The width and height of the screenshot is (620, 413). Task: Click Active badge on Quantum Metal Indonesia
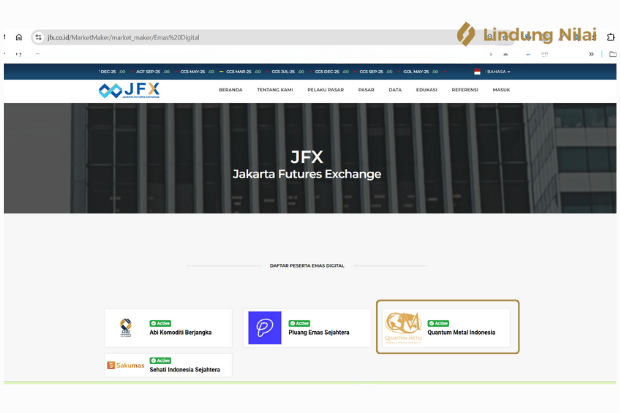point(438,323)
